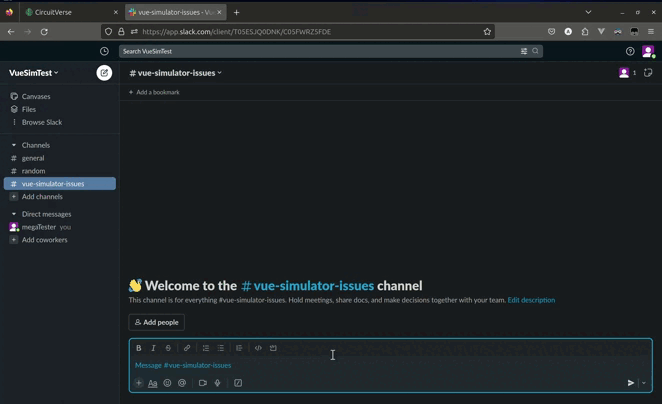Screen dimensions: 662x404
Task: Select the general channel
Action: (x=33, y=158)
